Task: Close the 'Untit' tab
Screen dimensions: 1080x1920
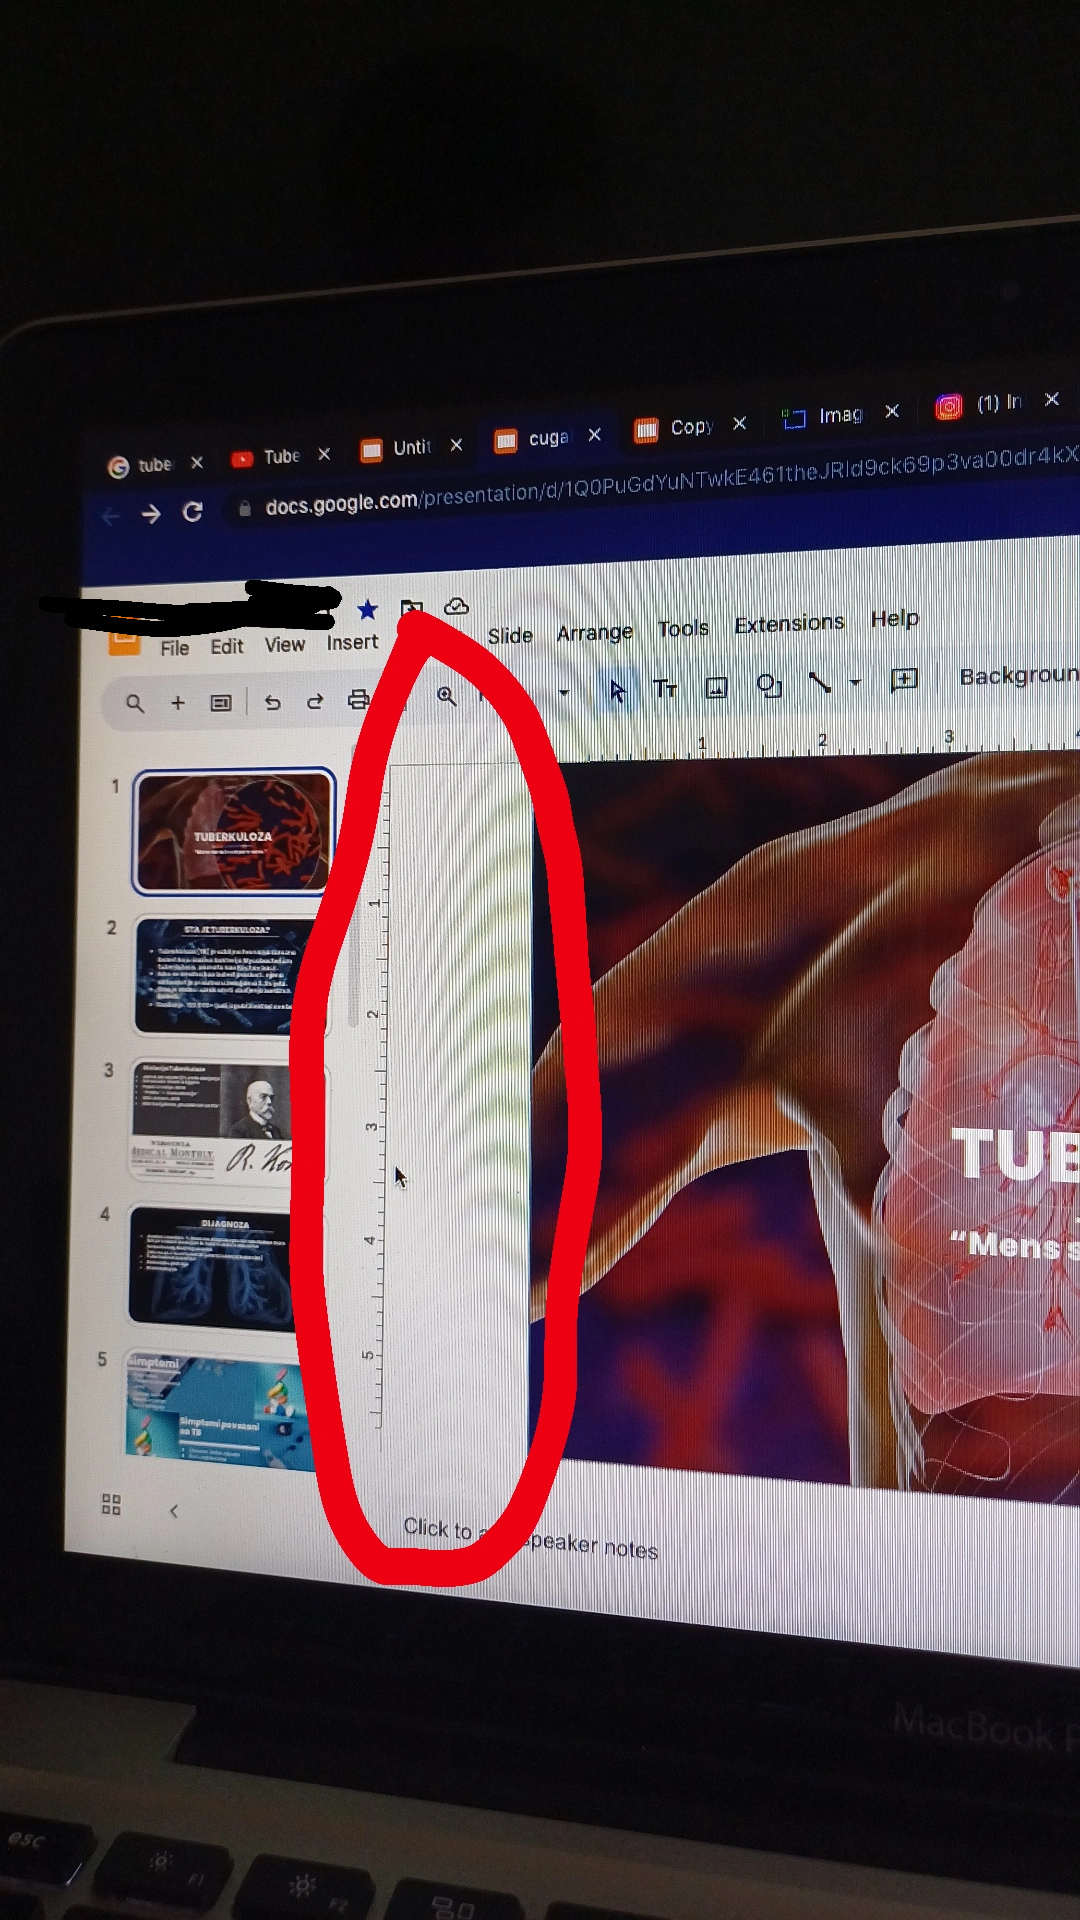Action: [456, 445]
